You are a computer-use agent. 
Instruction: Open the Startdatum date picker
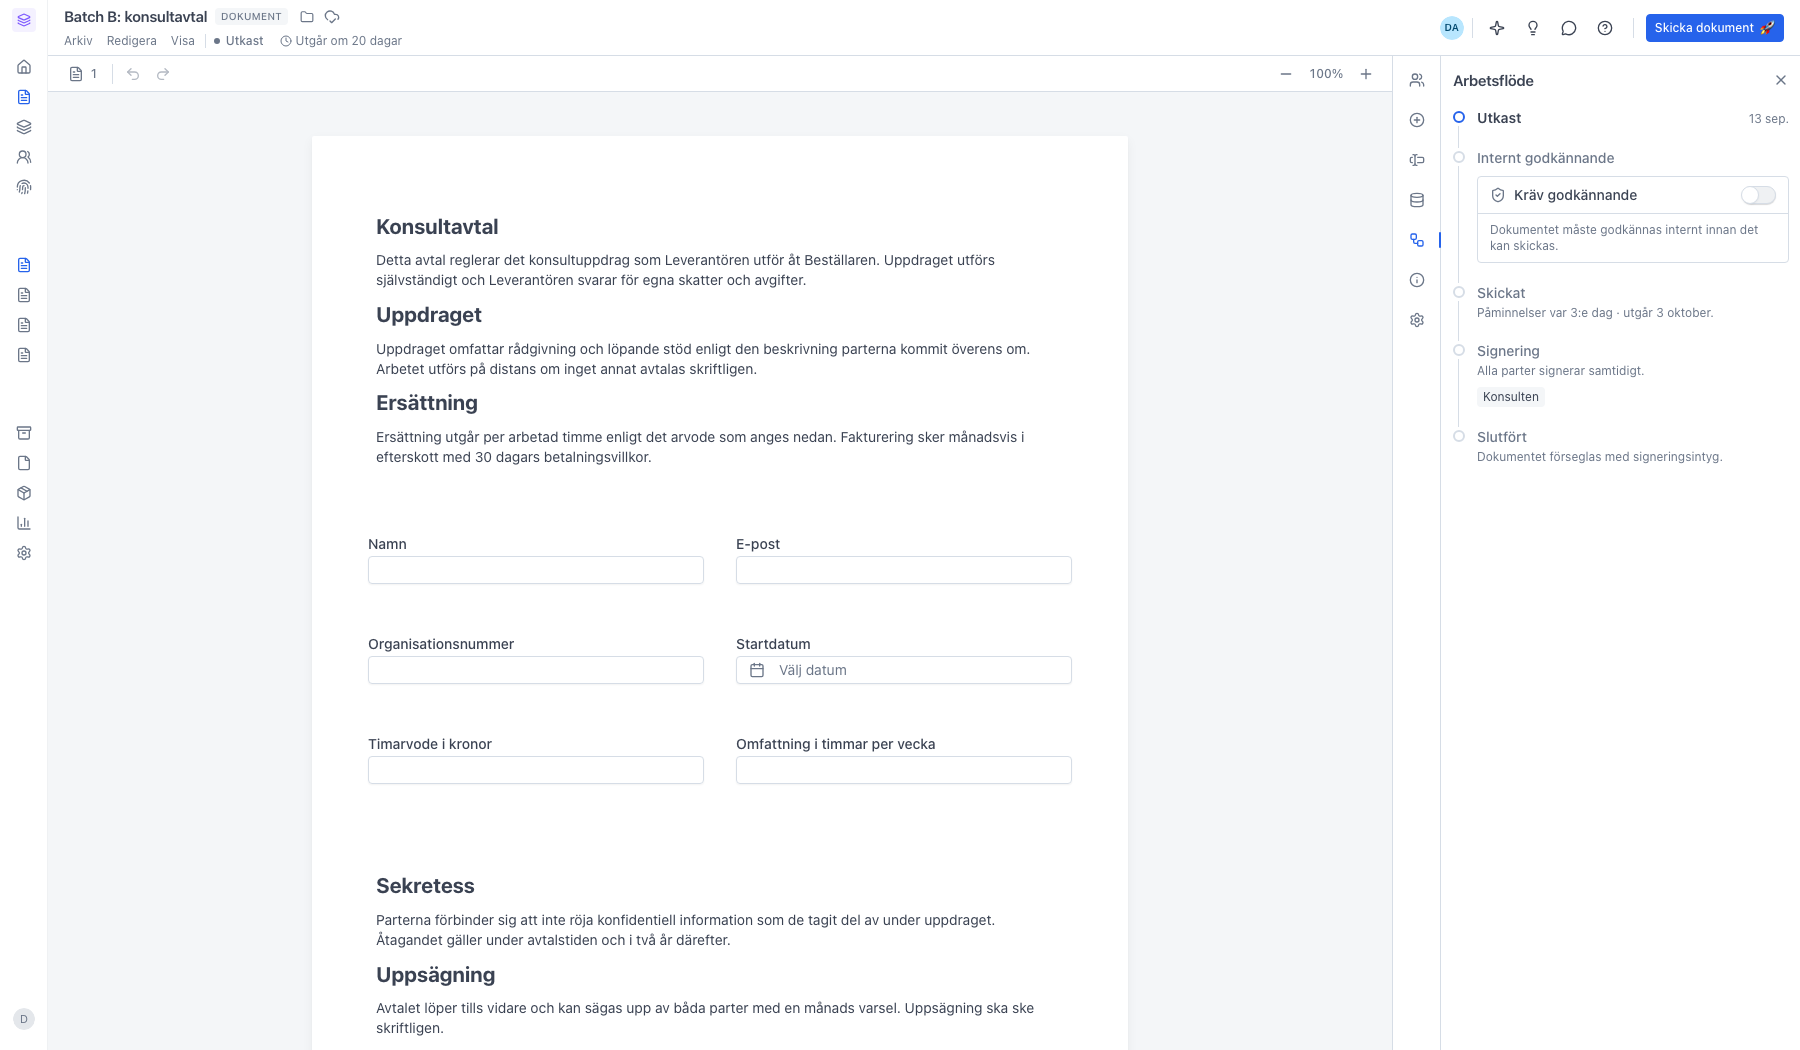904,670
